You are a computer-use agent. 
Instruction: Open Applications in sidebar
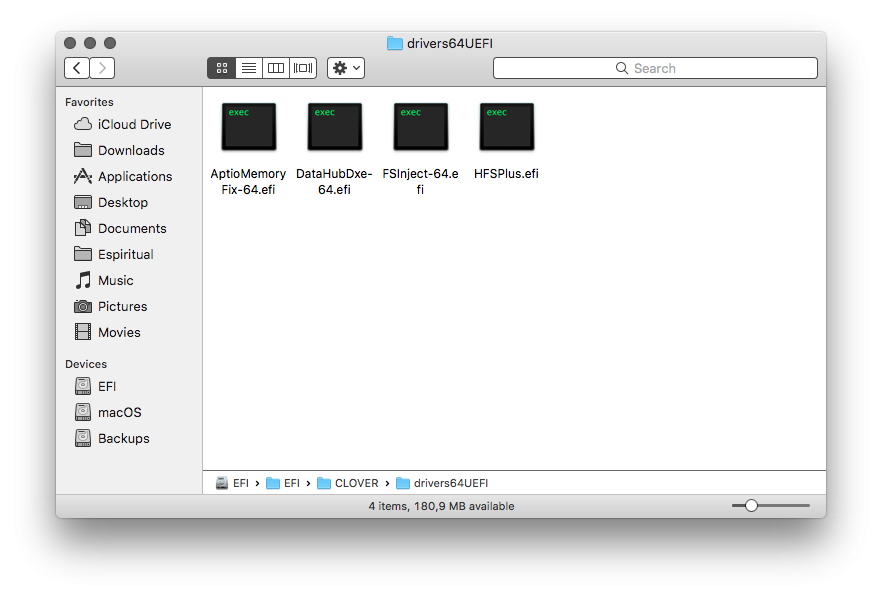tap(123, 176)
